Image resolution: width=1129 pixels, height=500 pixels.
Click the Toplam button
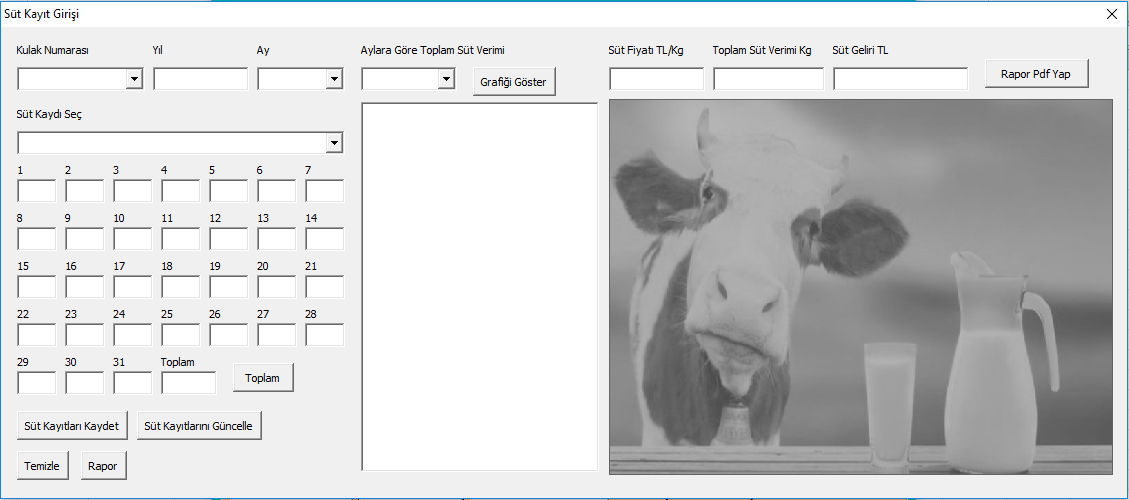pos(263,378)
